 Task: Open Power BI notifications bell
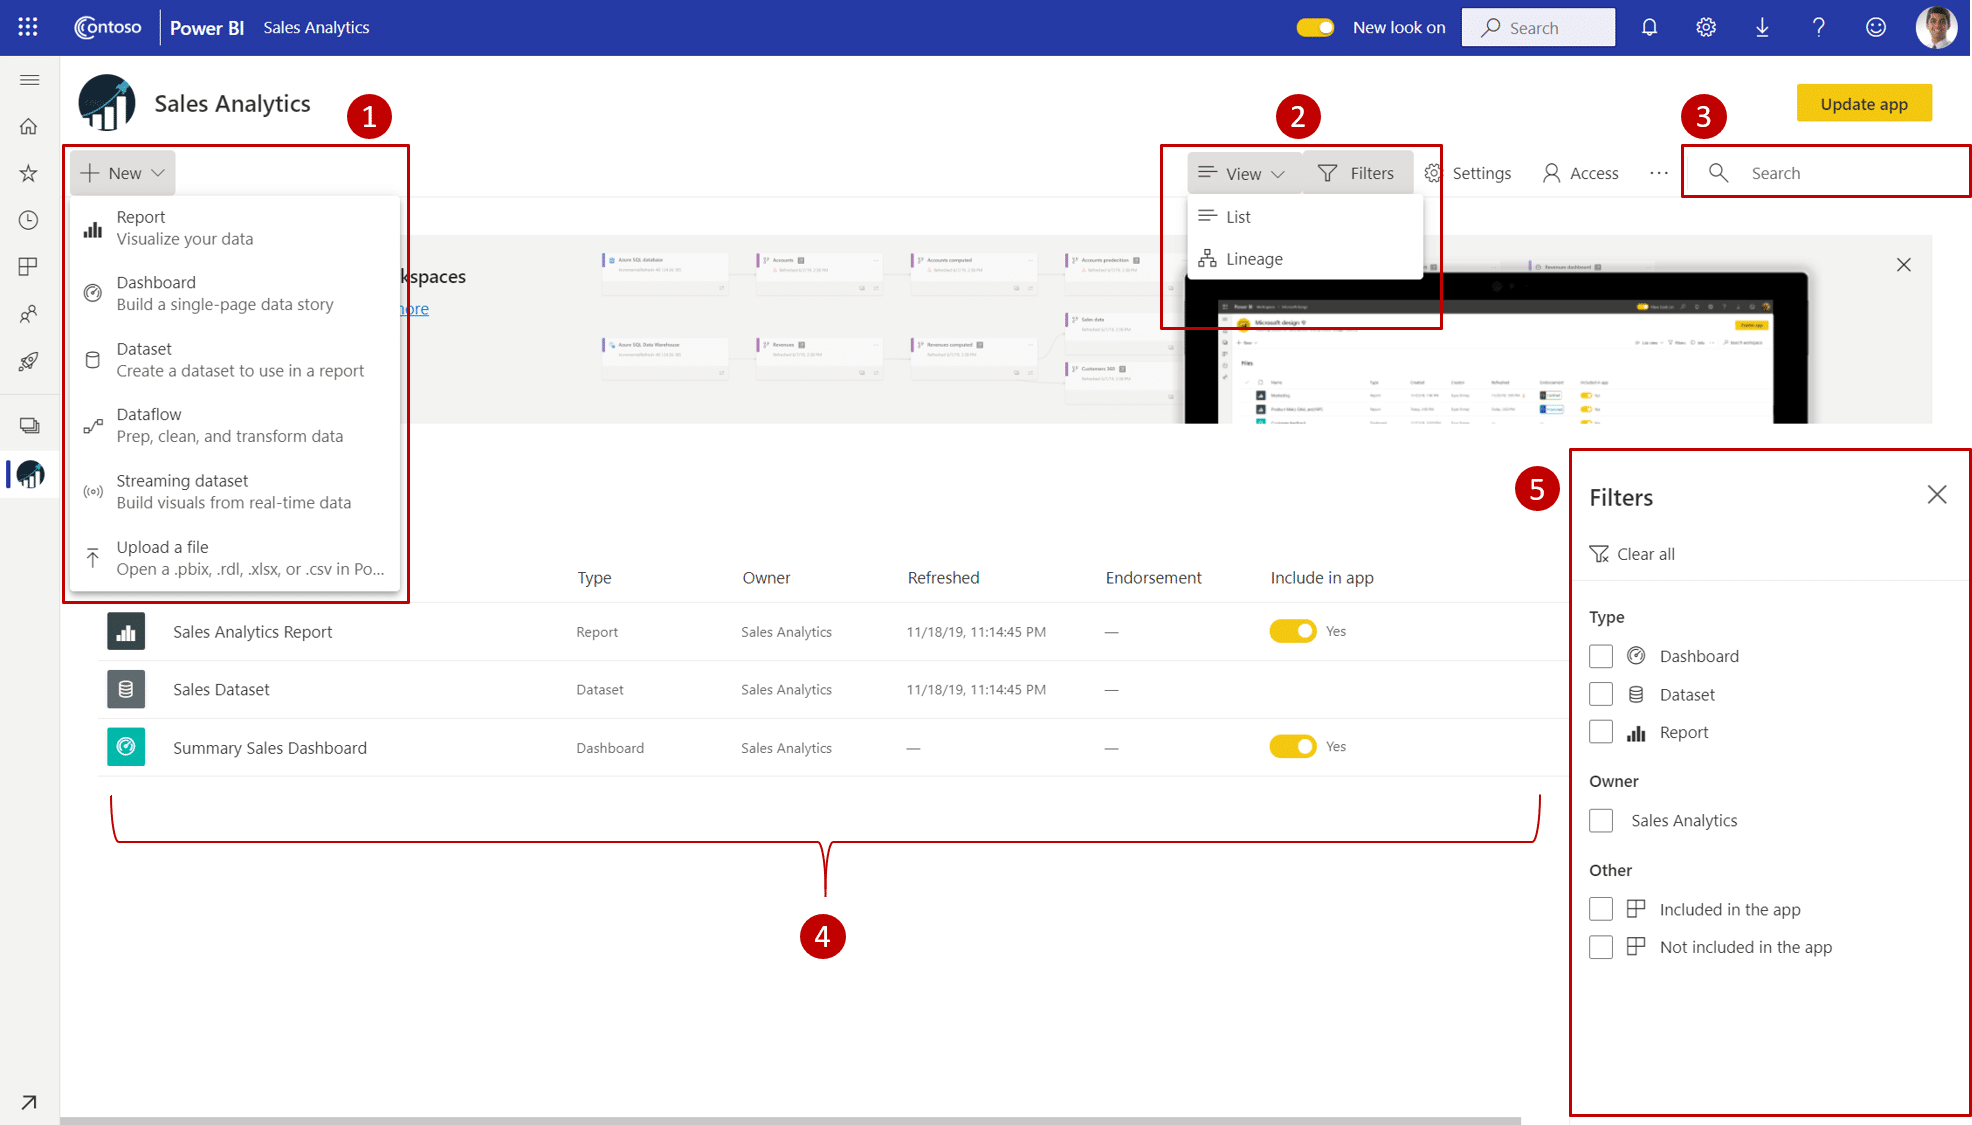(x=1649, y=27)
